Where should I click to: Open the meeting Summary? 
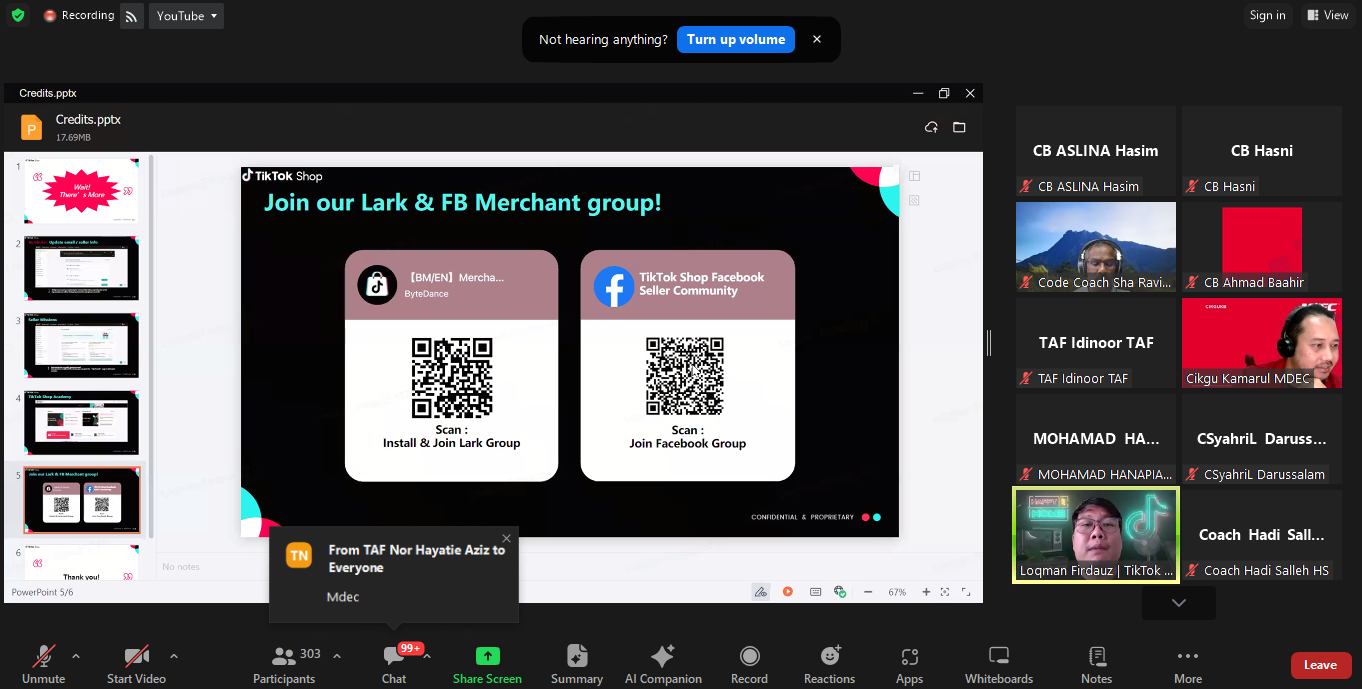pyautogui.click(x=577, y=664)
